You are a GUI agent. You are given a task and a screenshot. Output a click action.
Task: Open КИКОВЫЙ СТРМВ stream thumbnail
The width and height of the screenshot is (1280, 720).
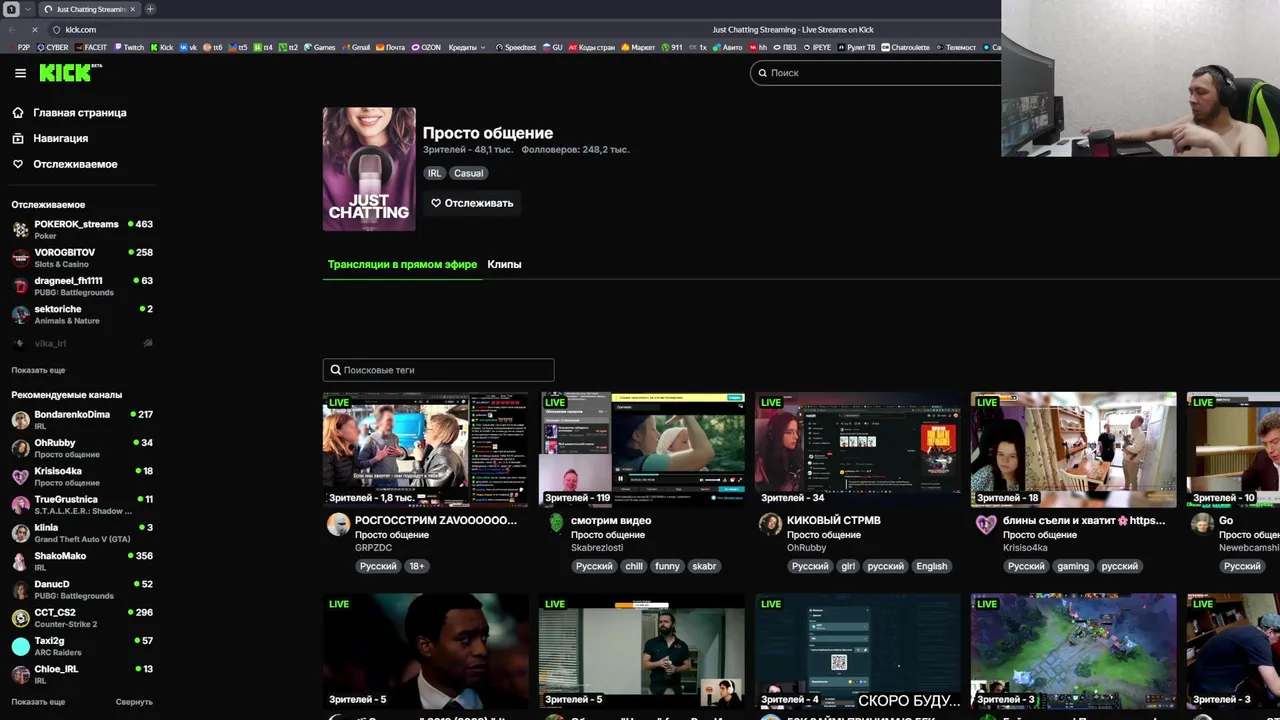point(858,450)
